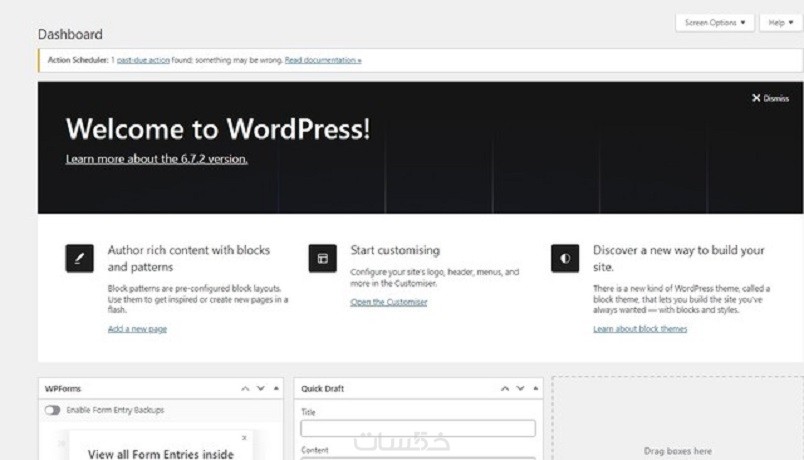Click the Dashboard page heading

point(70,34)
